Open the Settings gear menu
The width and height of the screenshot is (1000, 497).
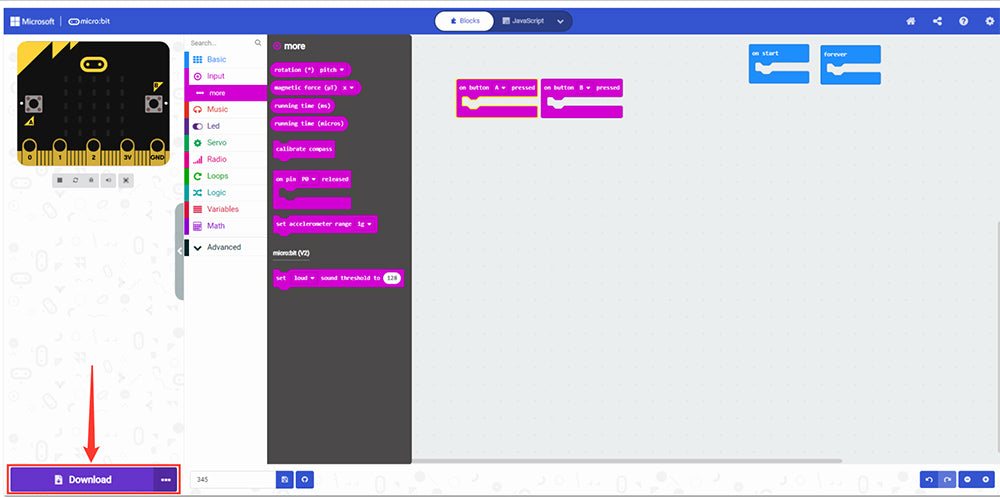click(x=987, y=21)
